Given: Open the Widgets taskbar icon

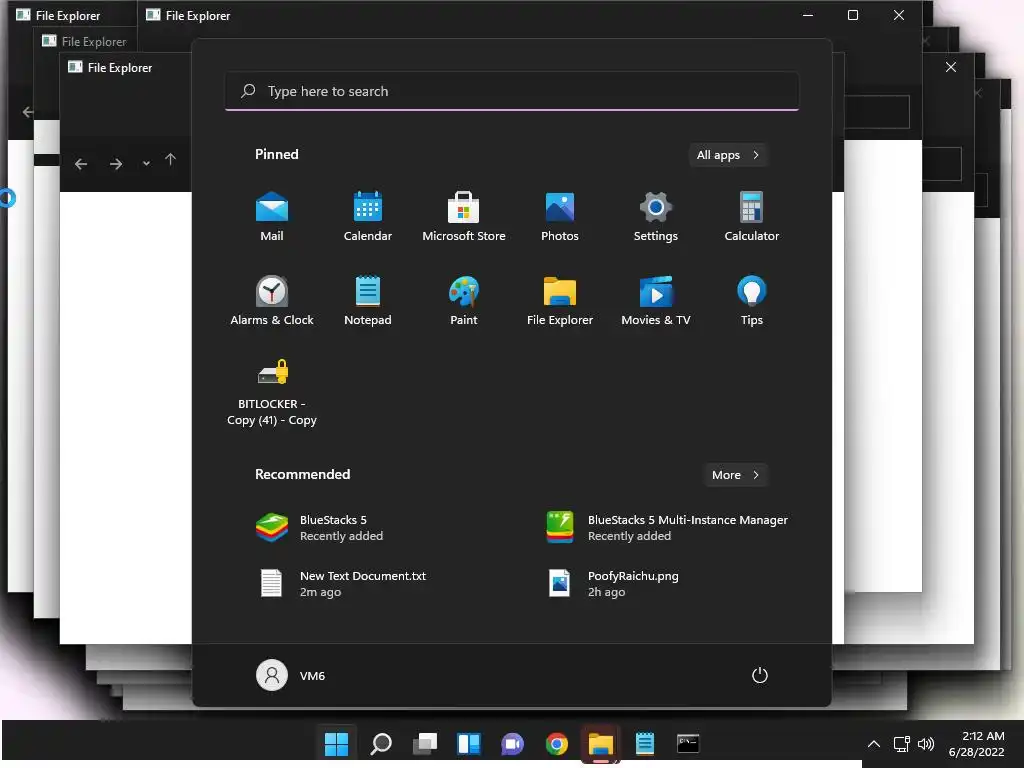Looking at the screenshot, I should [x=469, y=743].
